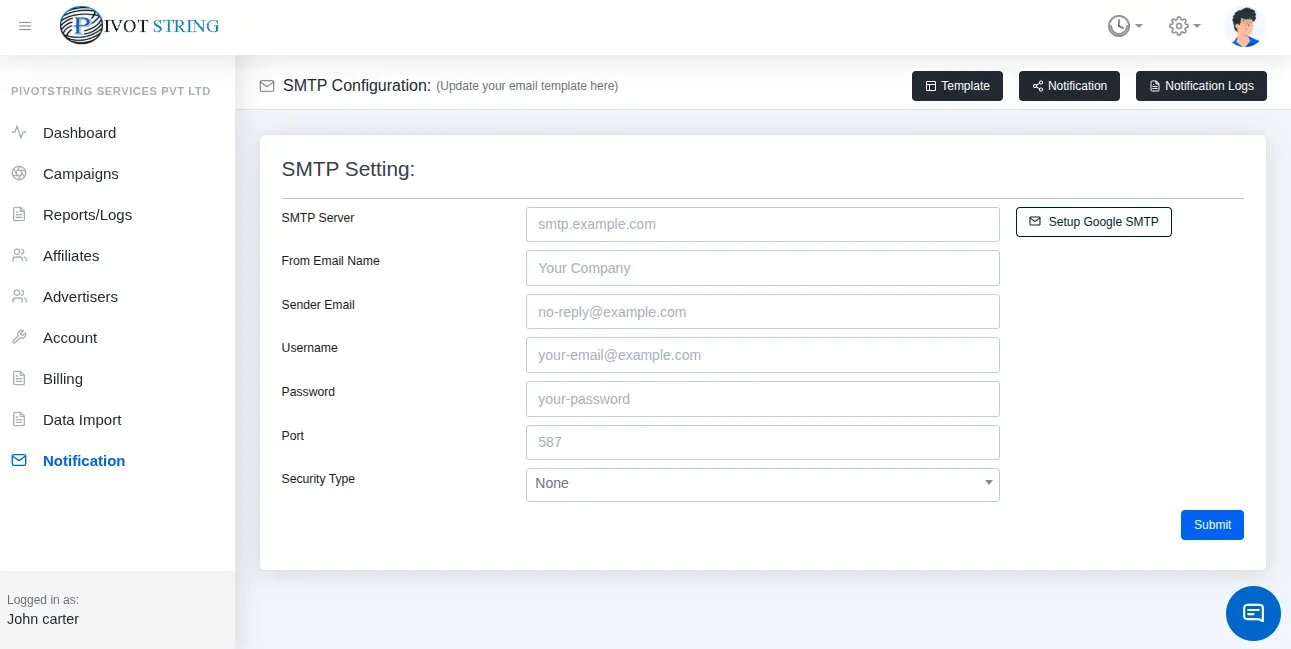This screenshot has width=1291, height=649.
Task: Click the user profile avatar picture
Action: pos(1244,26)
